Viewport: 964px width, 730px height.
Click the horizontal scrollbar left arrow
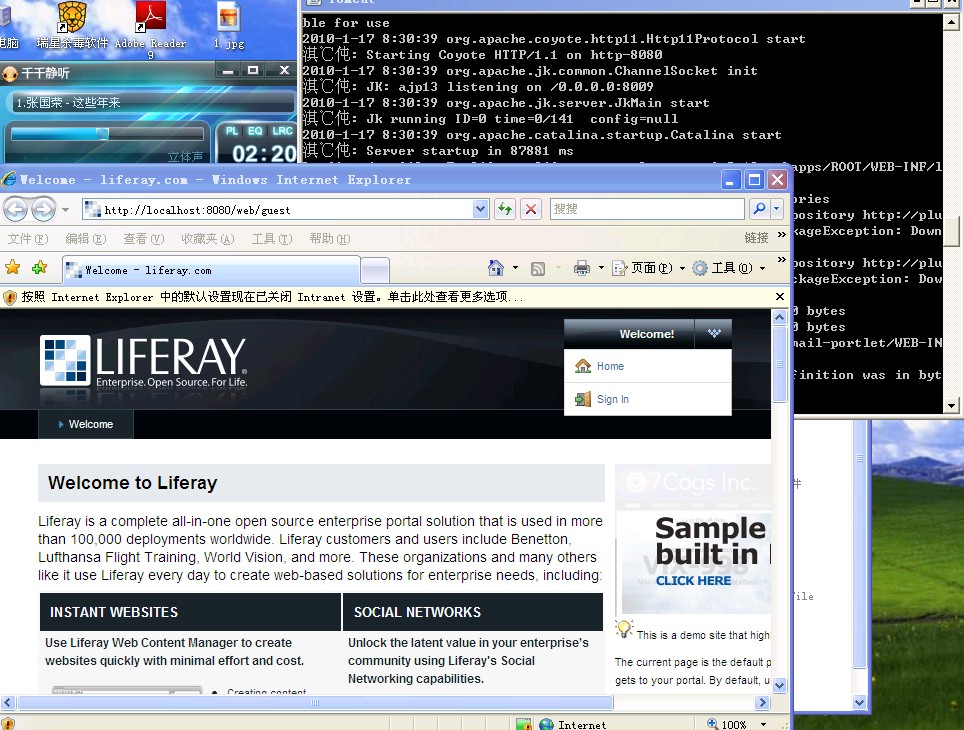8,702
